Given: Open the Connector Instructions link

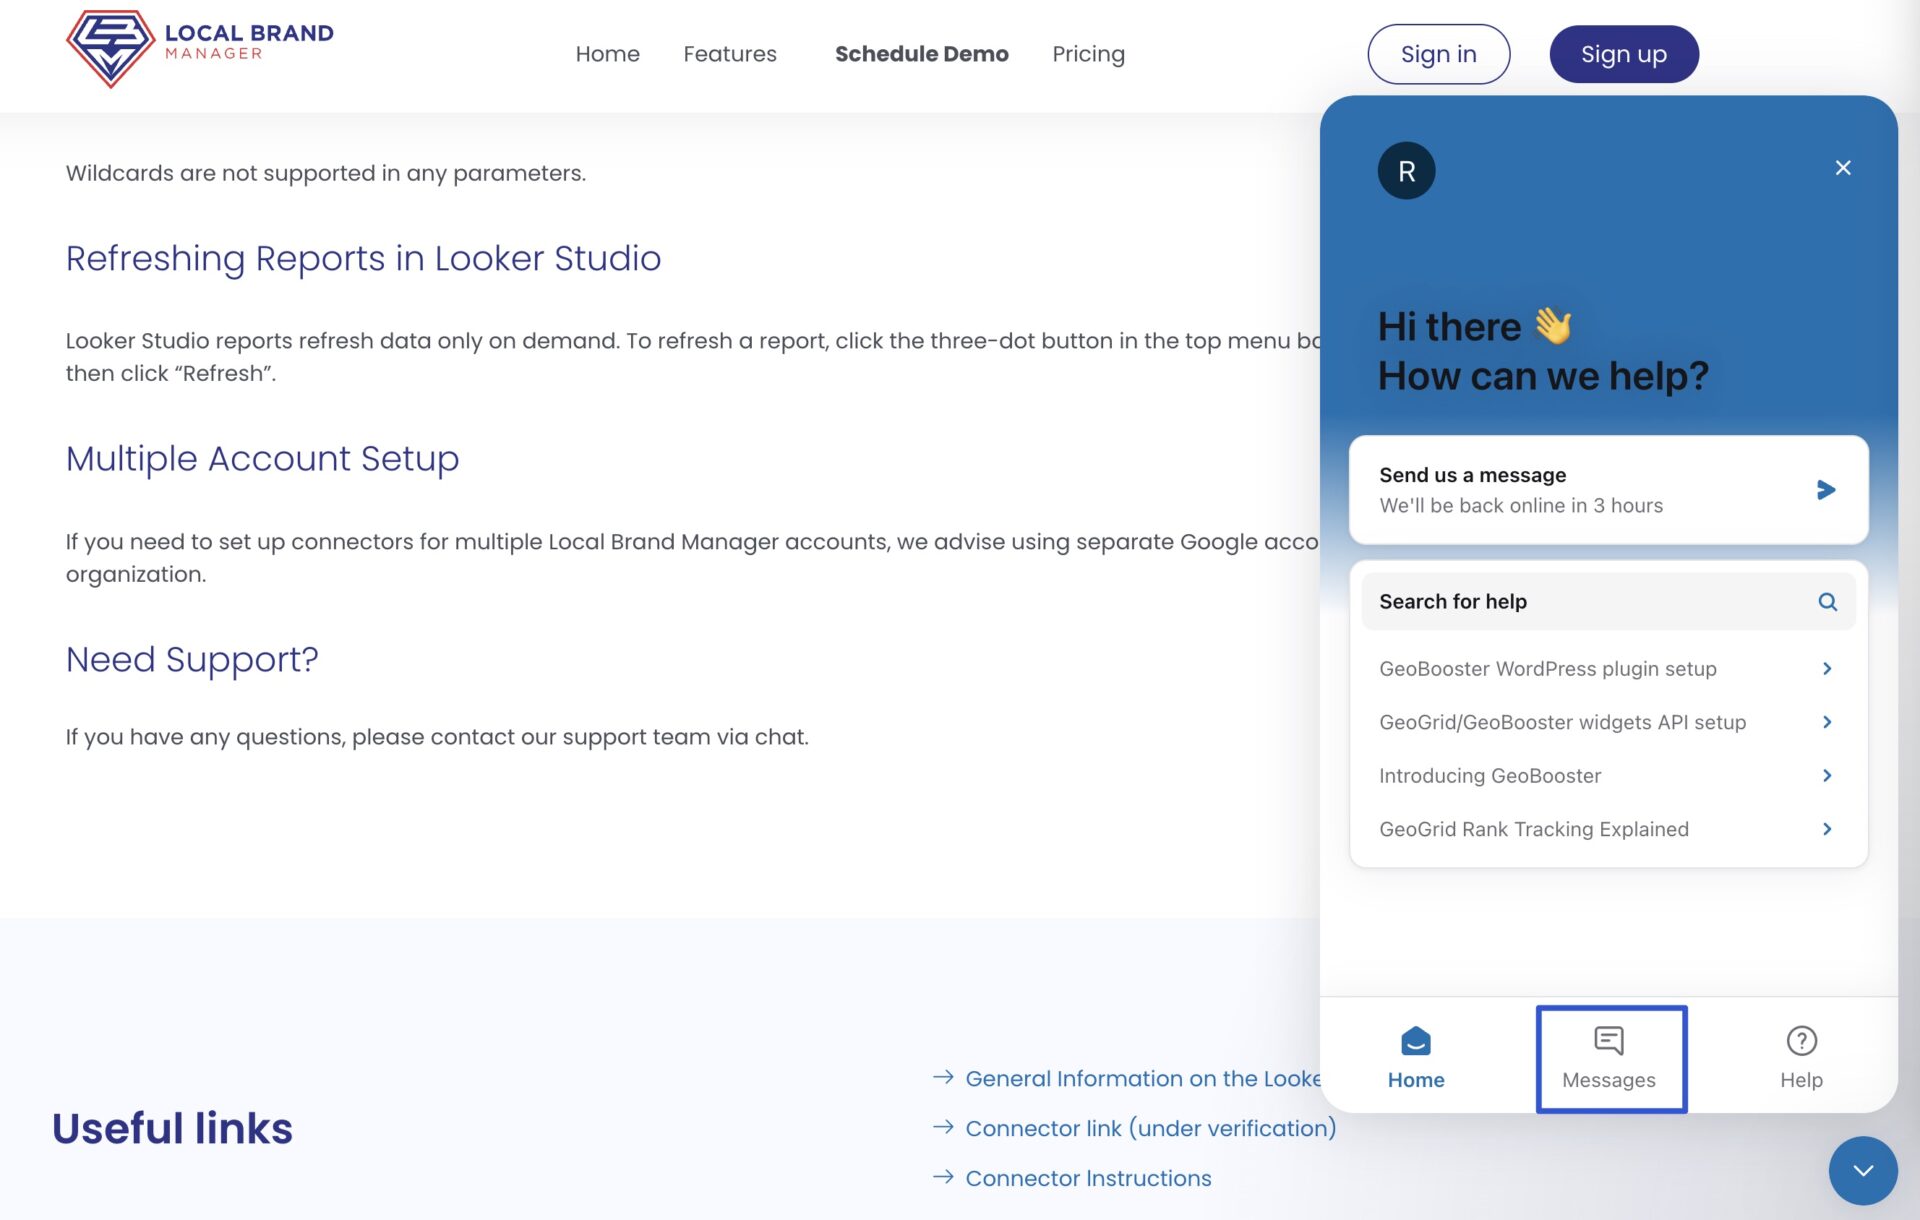Looking at the screenshot, I should [x=1087, y=1178].
